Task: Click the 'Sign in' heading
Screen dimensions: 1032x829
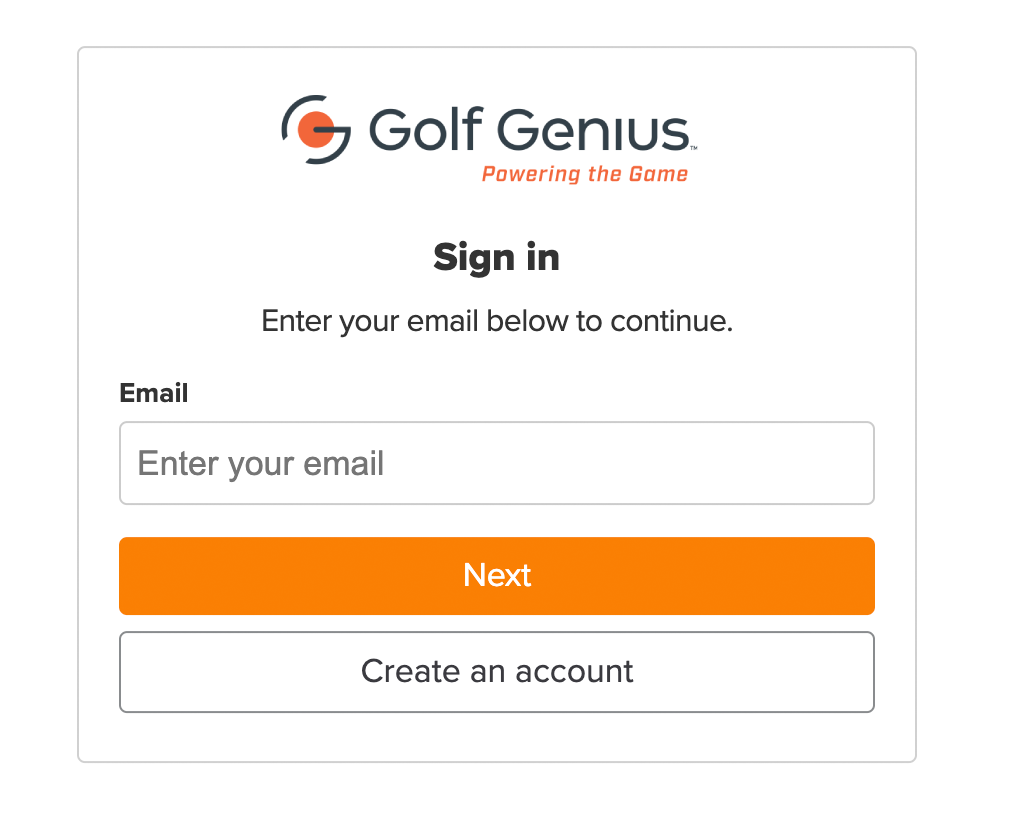Action: click(497, 257)
